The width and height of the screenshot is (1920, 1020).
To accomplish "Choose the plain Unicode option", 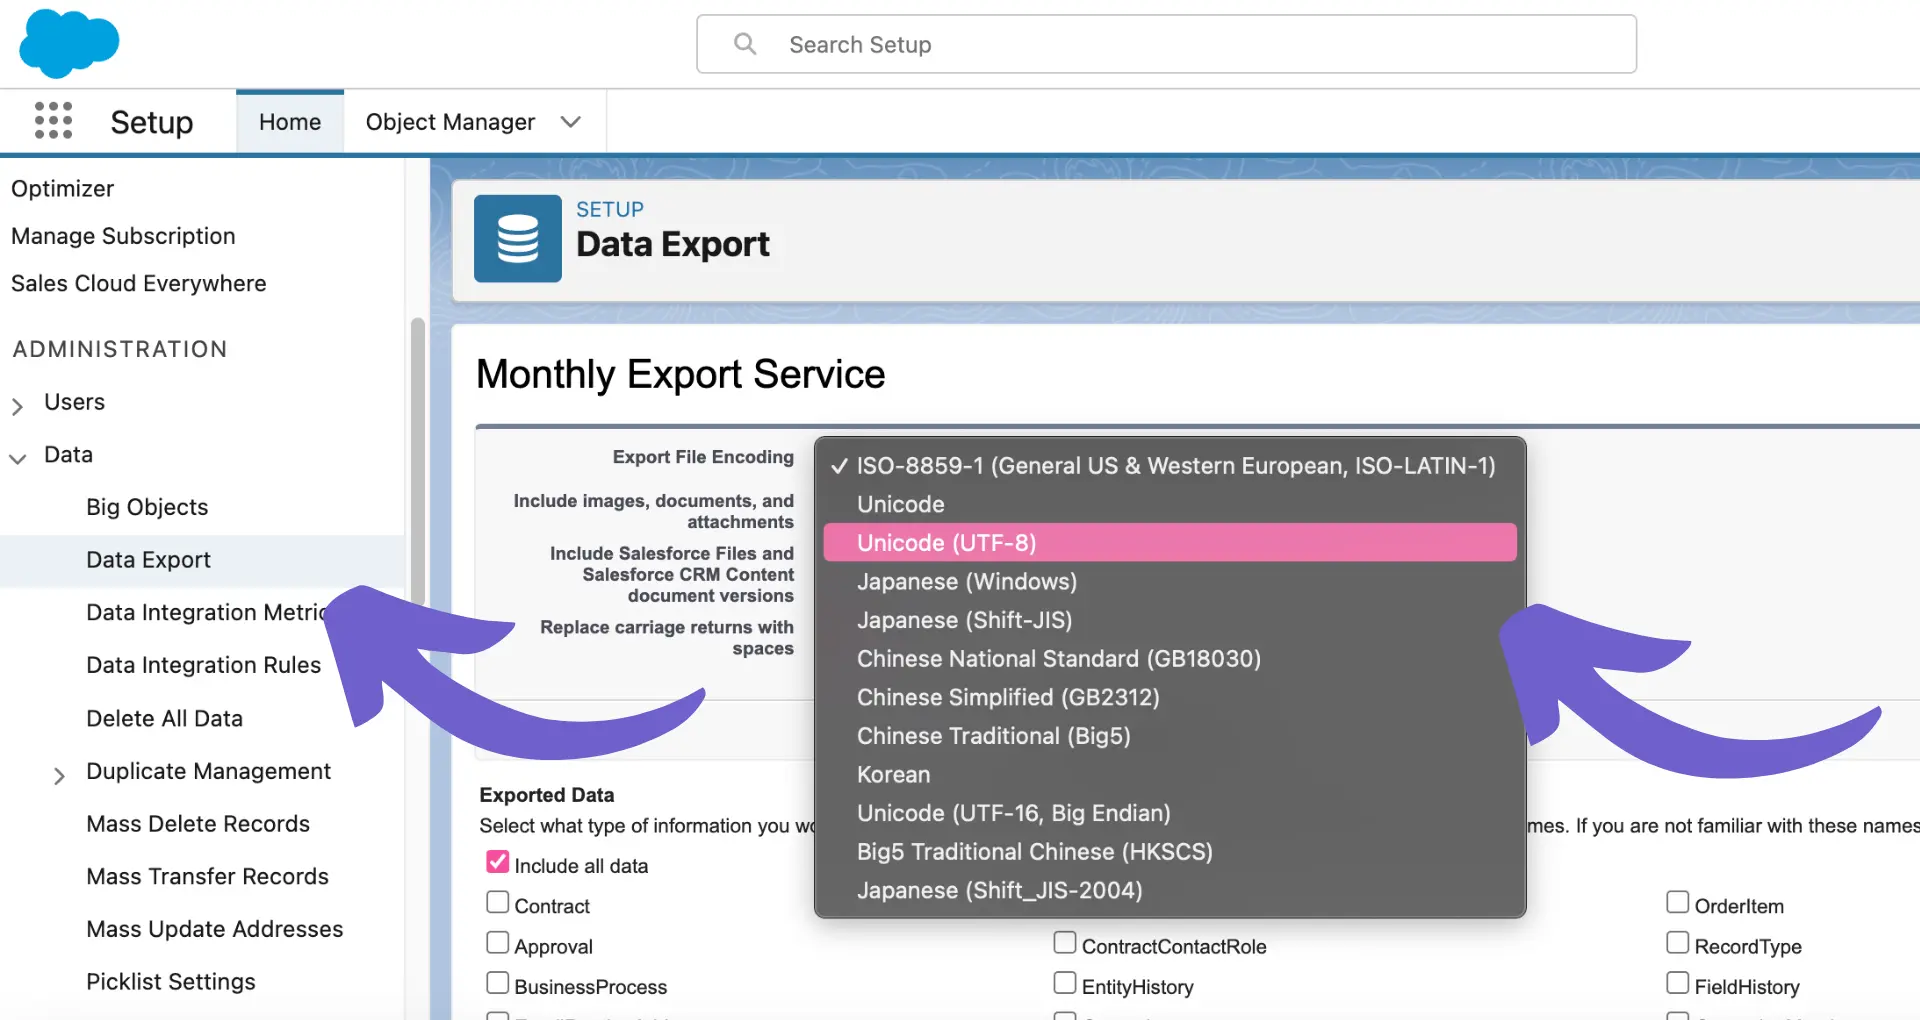I will pos(1170,504).
